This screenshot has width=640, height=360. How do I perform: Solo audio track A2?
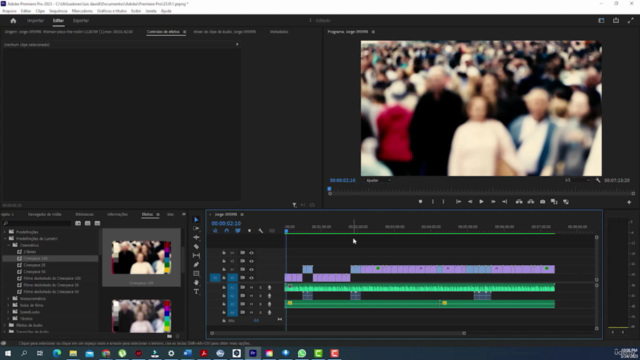click(x=260, y=296)
